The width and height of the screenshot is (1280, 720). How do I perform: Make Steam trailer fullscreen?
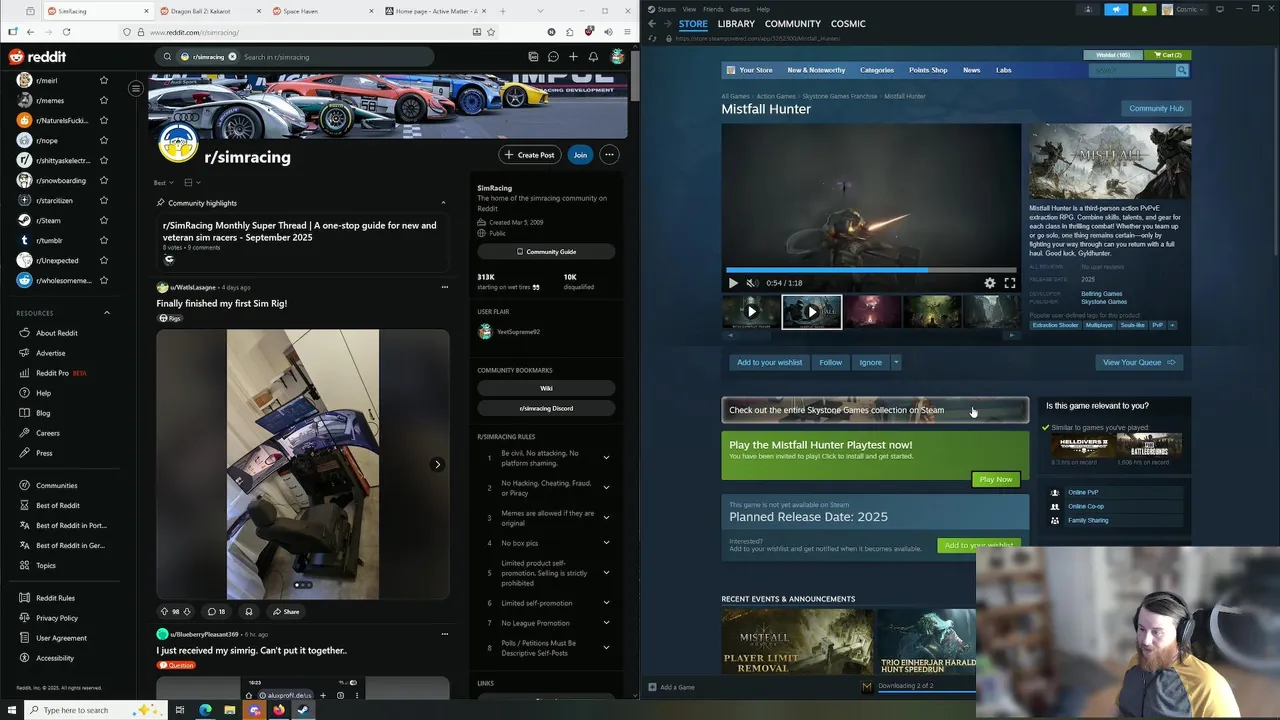[1010, 283]
